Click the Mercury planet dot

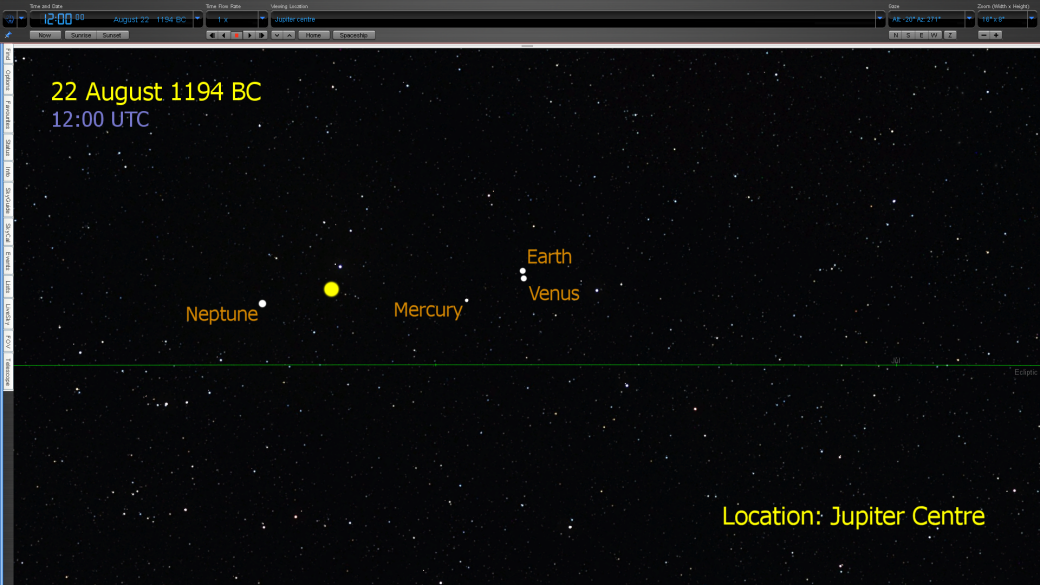(x=467, y=300)
